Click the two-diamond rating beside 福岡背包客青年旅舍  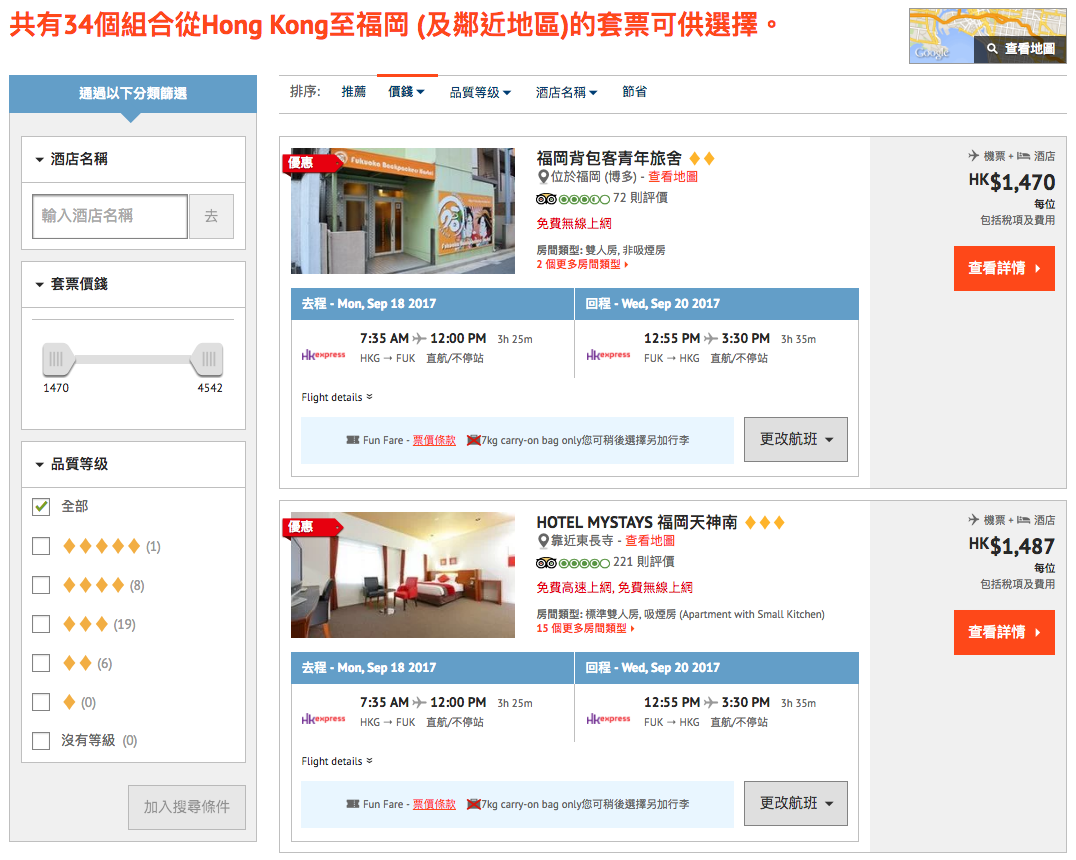pos(702,159)
